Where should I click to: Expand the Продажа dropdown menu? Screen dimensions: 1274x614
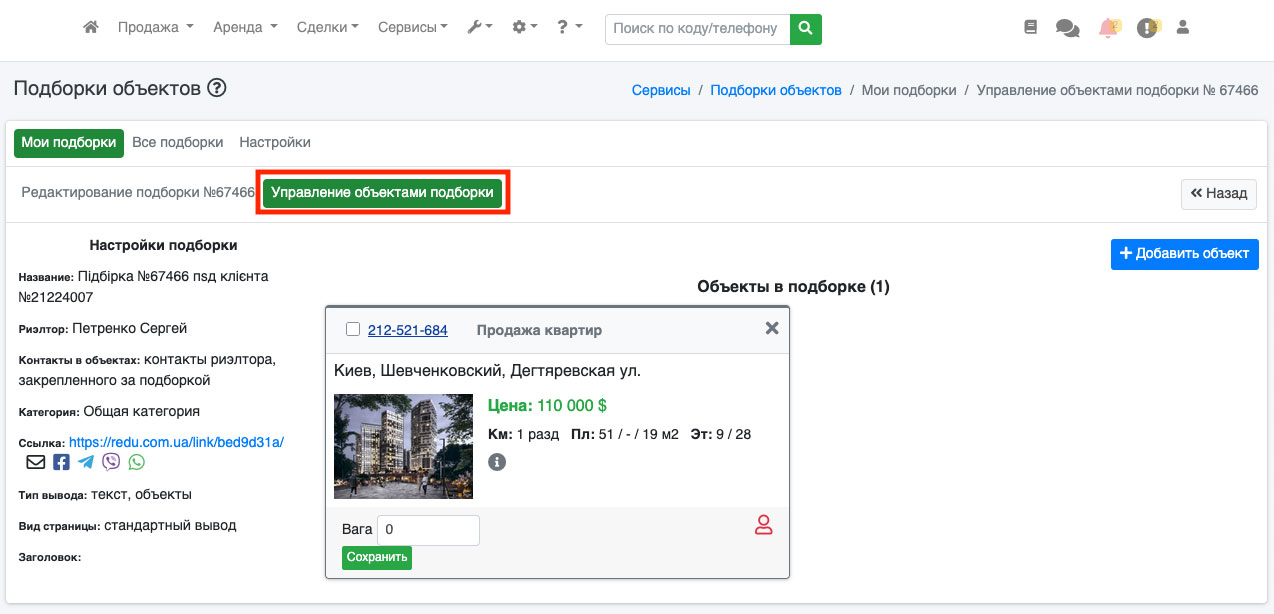tap(155, 28)
